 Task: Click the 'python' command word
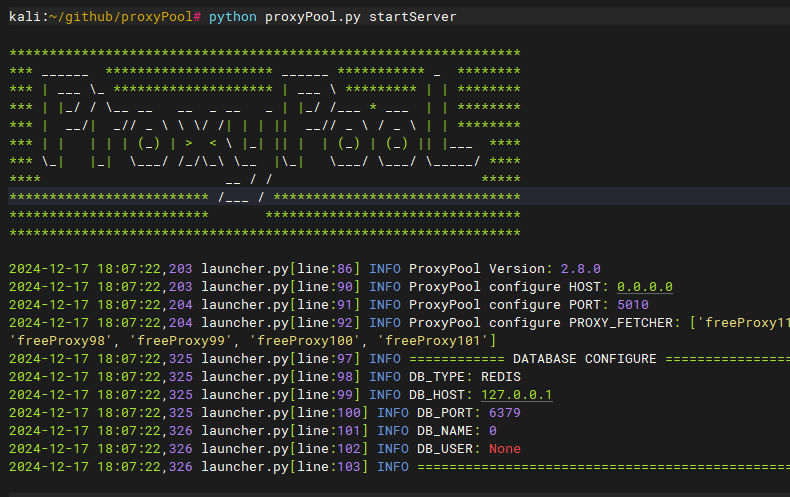(233, 17)
